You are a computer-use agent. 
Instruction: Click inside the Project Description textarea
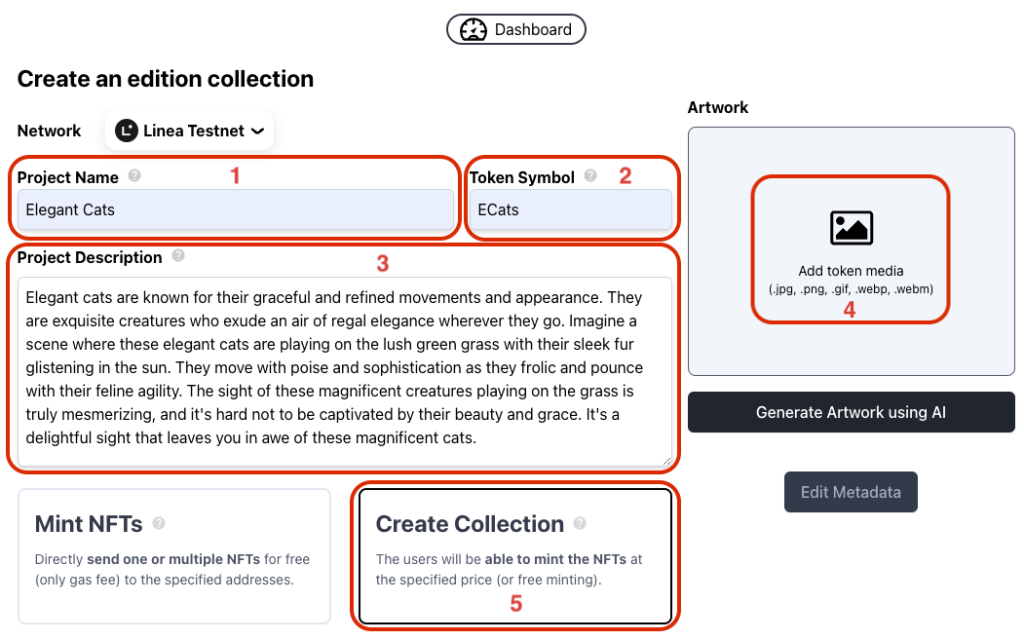[x=343, y=370]
